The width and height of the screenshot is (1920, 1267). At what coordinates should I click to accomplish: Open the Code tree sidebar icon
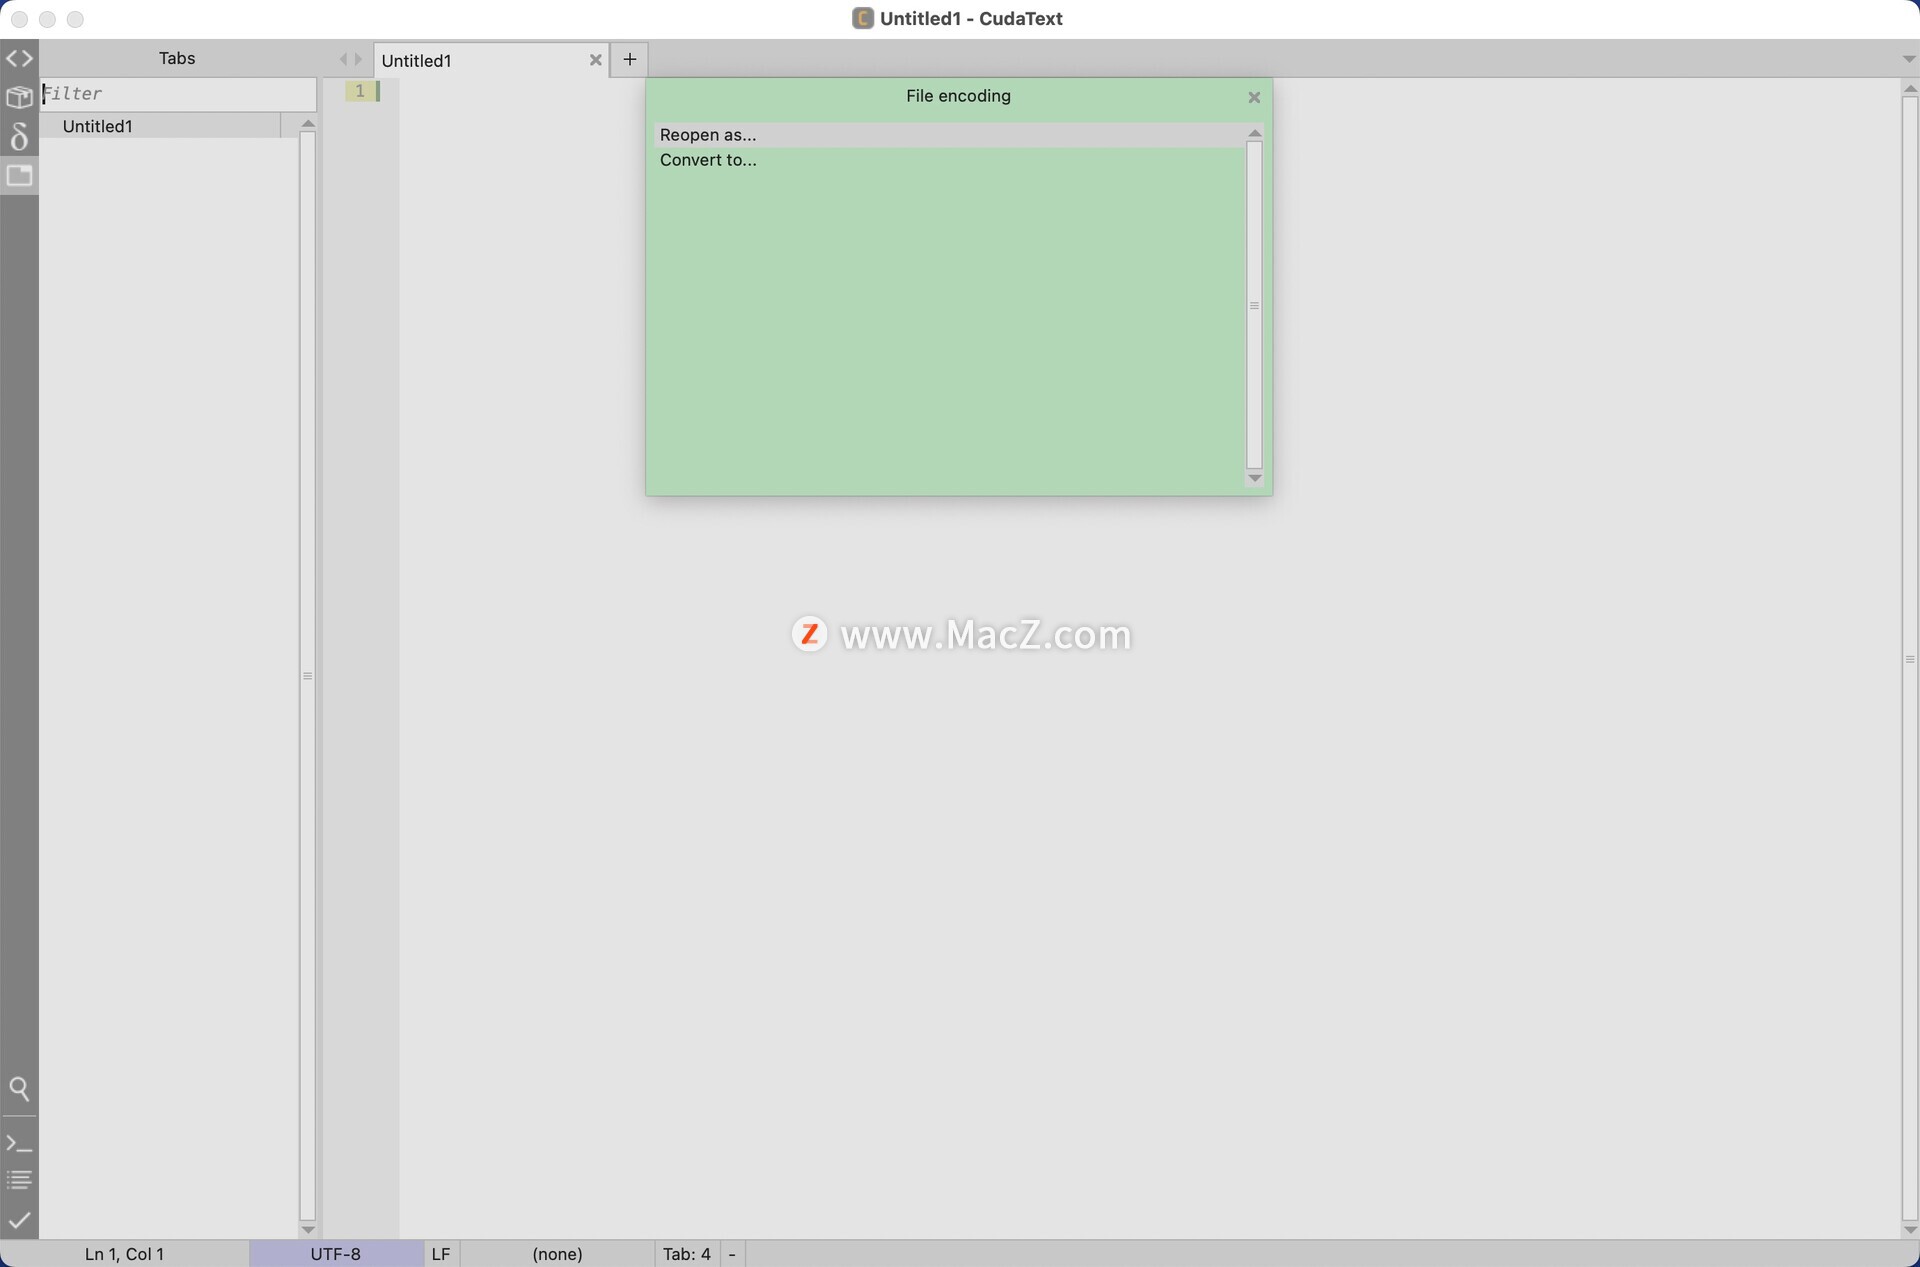click(19, 59)
